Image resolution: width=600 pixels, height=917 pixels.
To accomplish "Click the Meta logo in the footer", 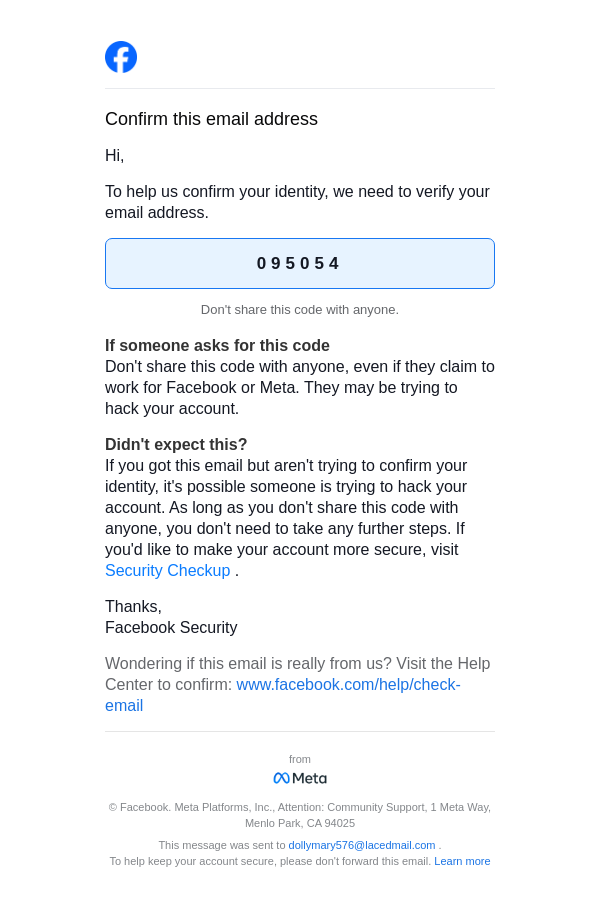I will click(300, 778).
